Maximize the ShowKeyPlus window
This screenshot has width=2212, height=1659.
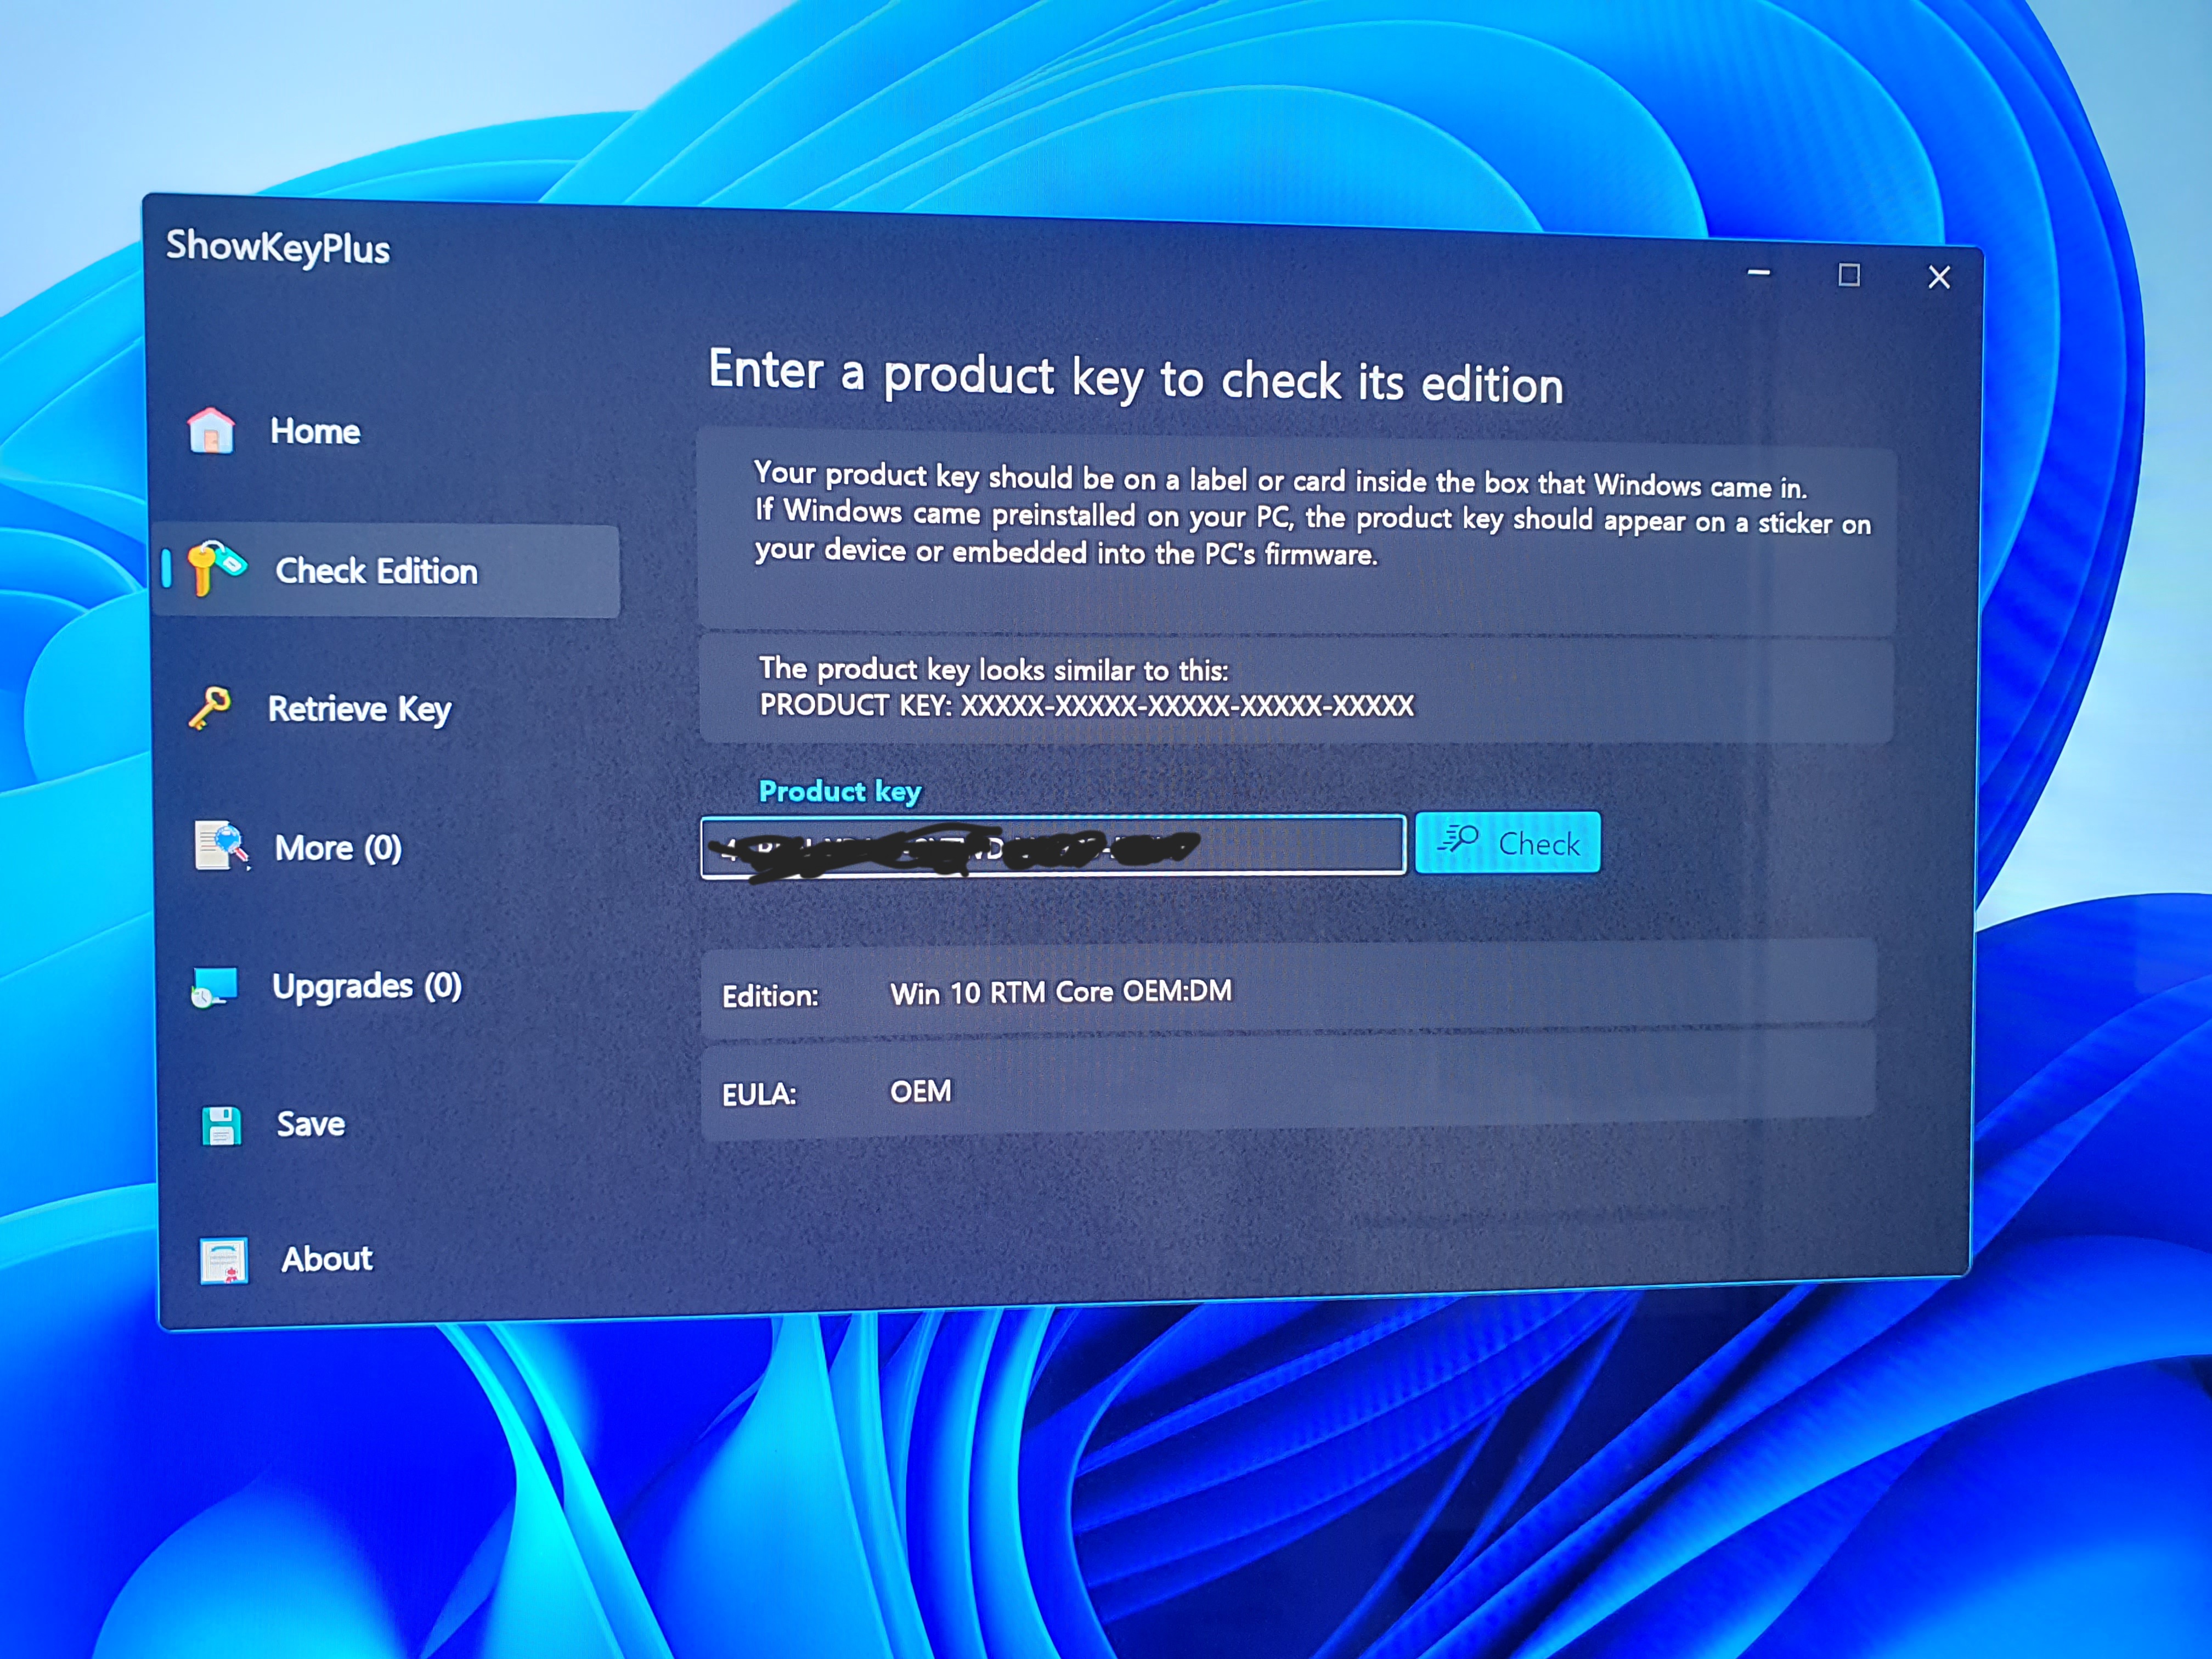tap(1849, 275)
